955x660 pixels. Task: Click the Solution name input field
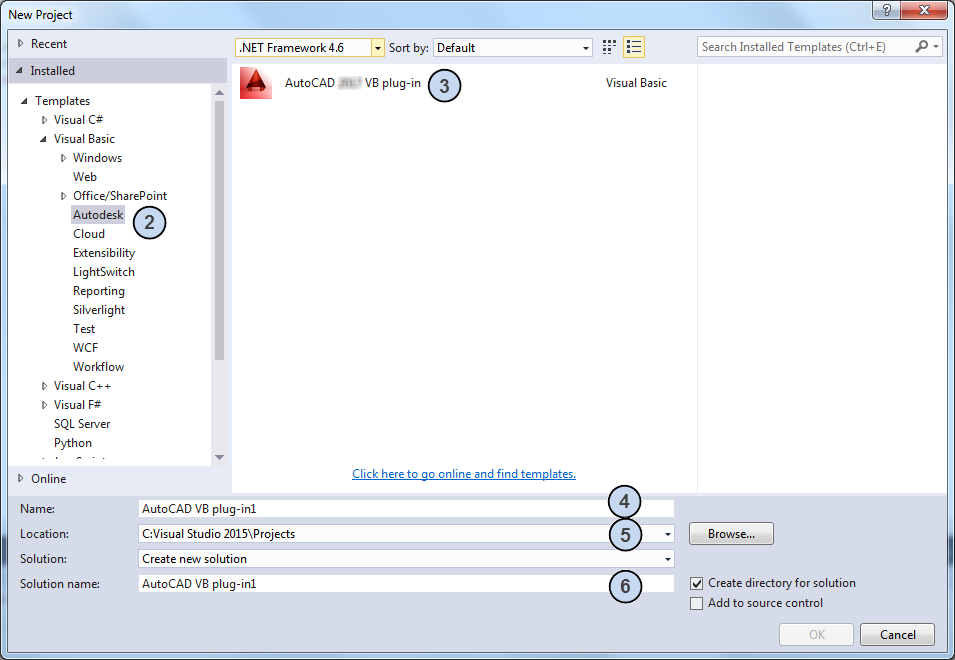tap(406, 584)
